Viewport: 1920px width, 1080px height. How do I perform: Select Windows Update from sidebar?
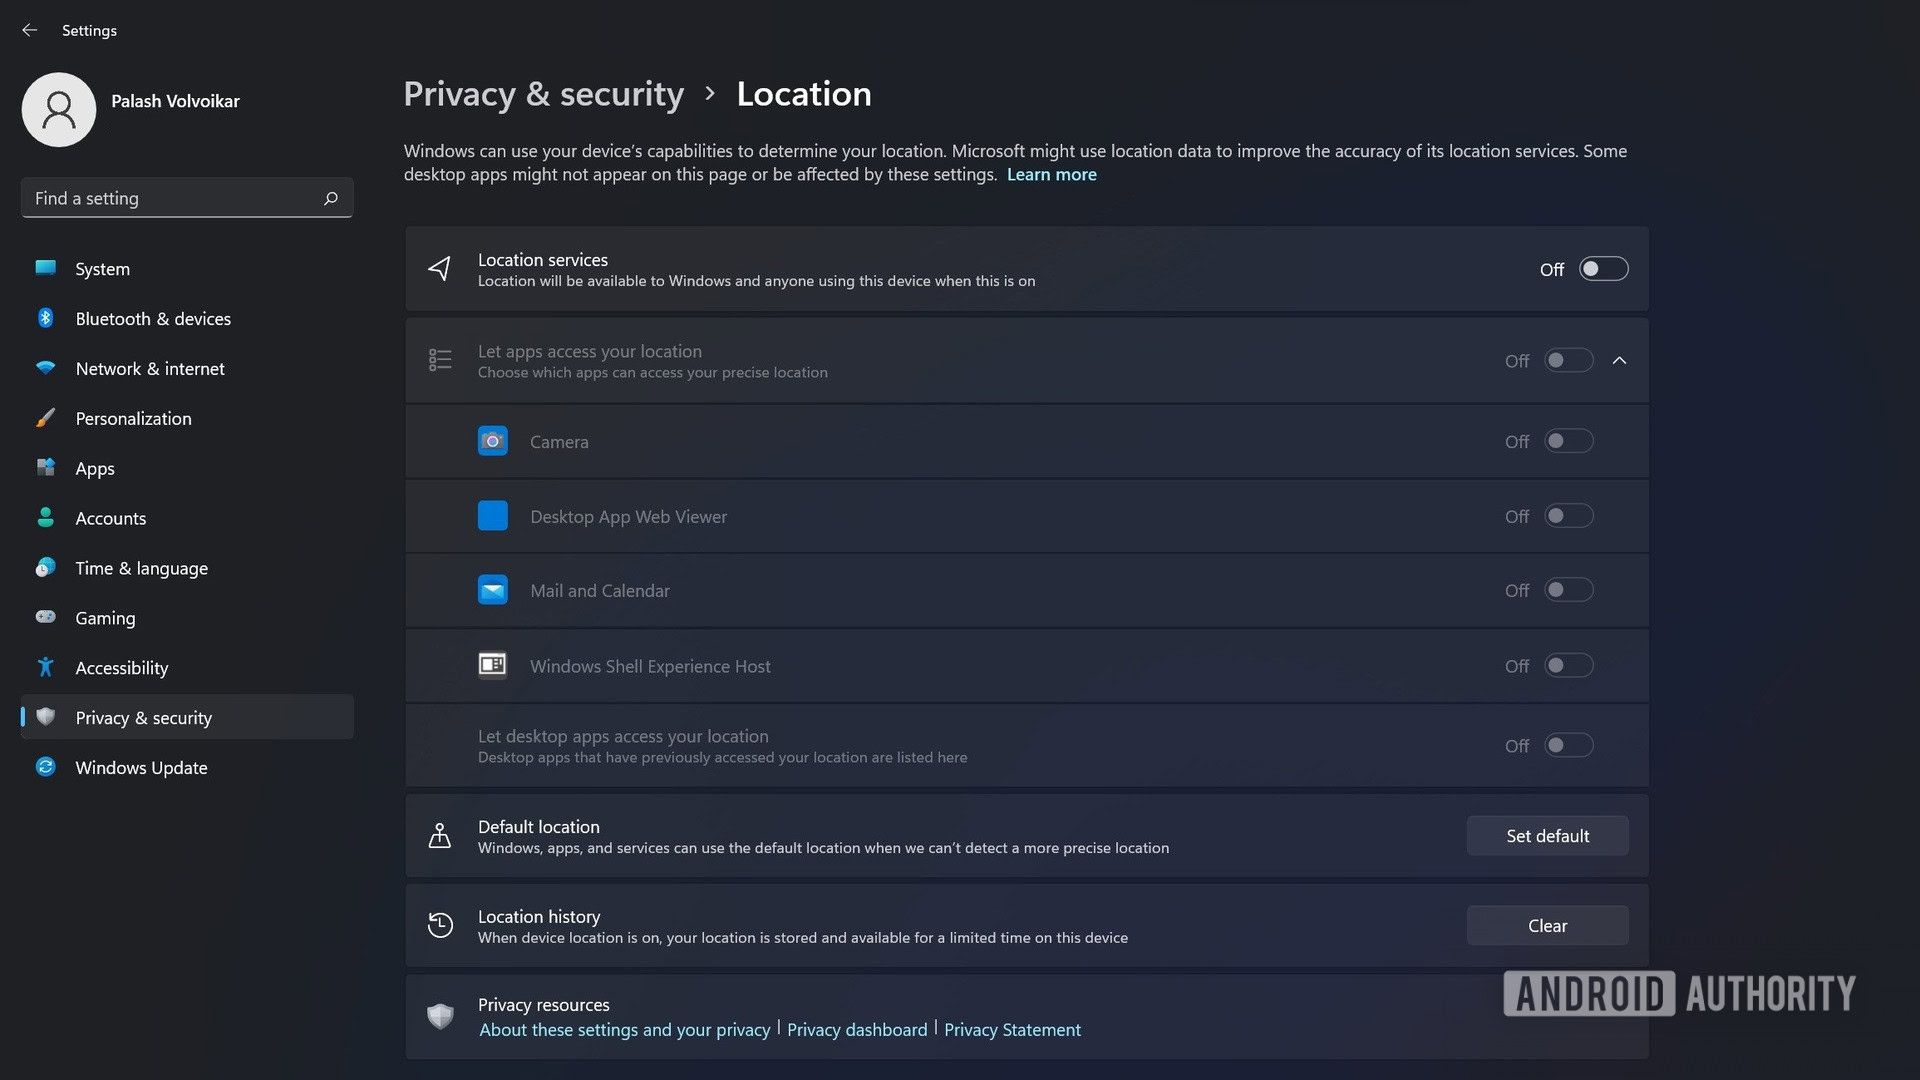click(x=141, y=766)
